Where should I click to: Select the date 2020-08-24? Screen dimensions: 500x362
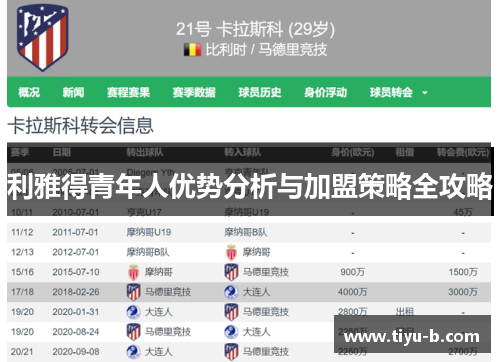click(x=76, y=332)
